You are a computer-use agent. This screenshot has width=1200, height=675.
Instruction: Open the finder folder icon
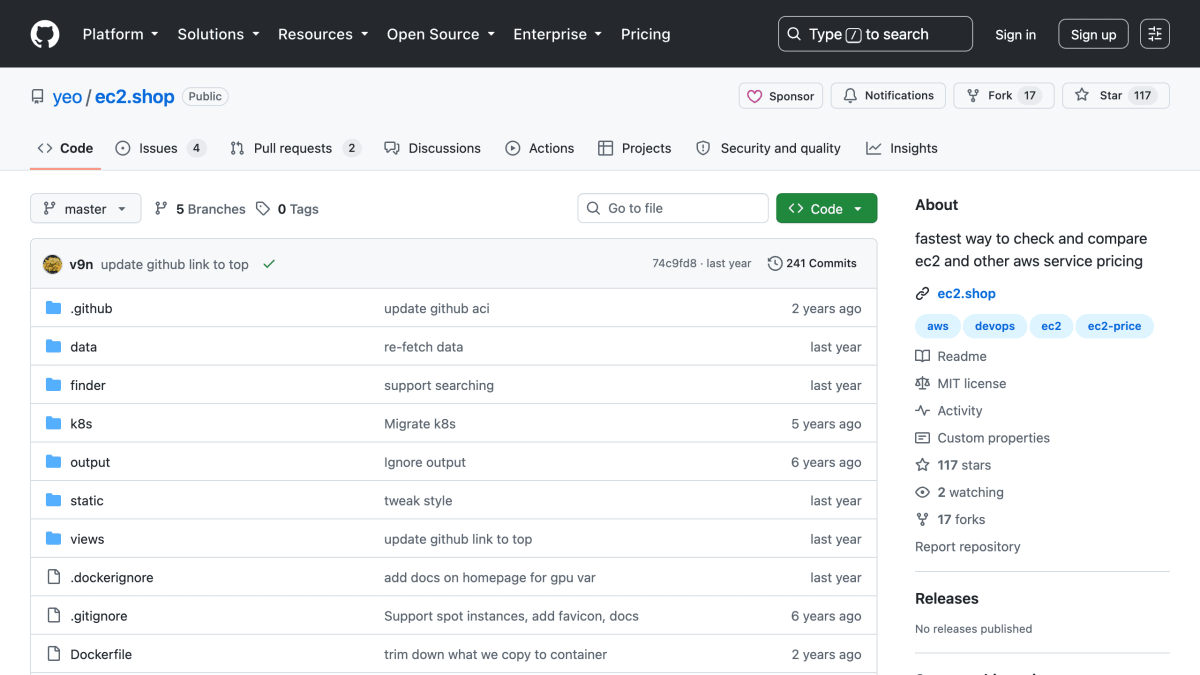54,385
